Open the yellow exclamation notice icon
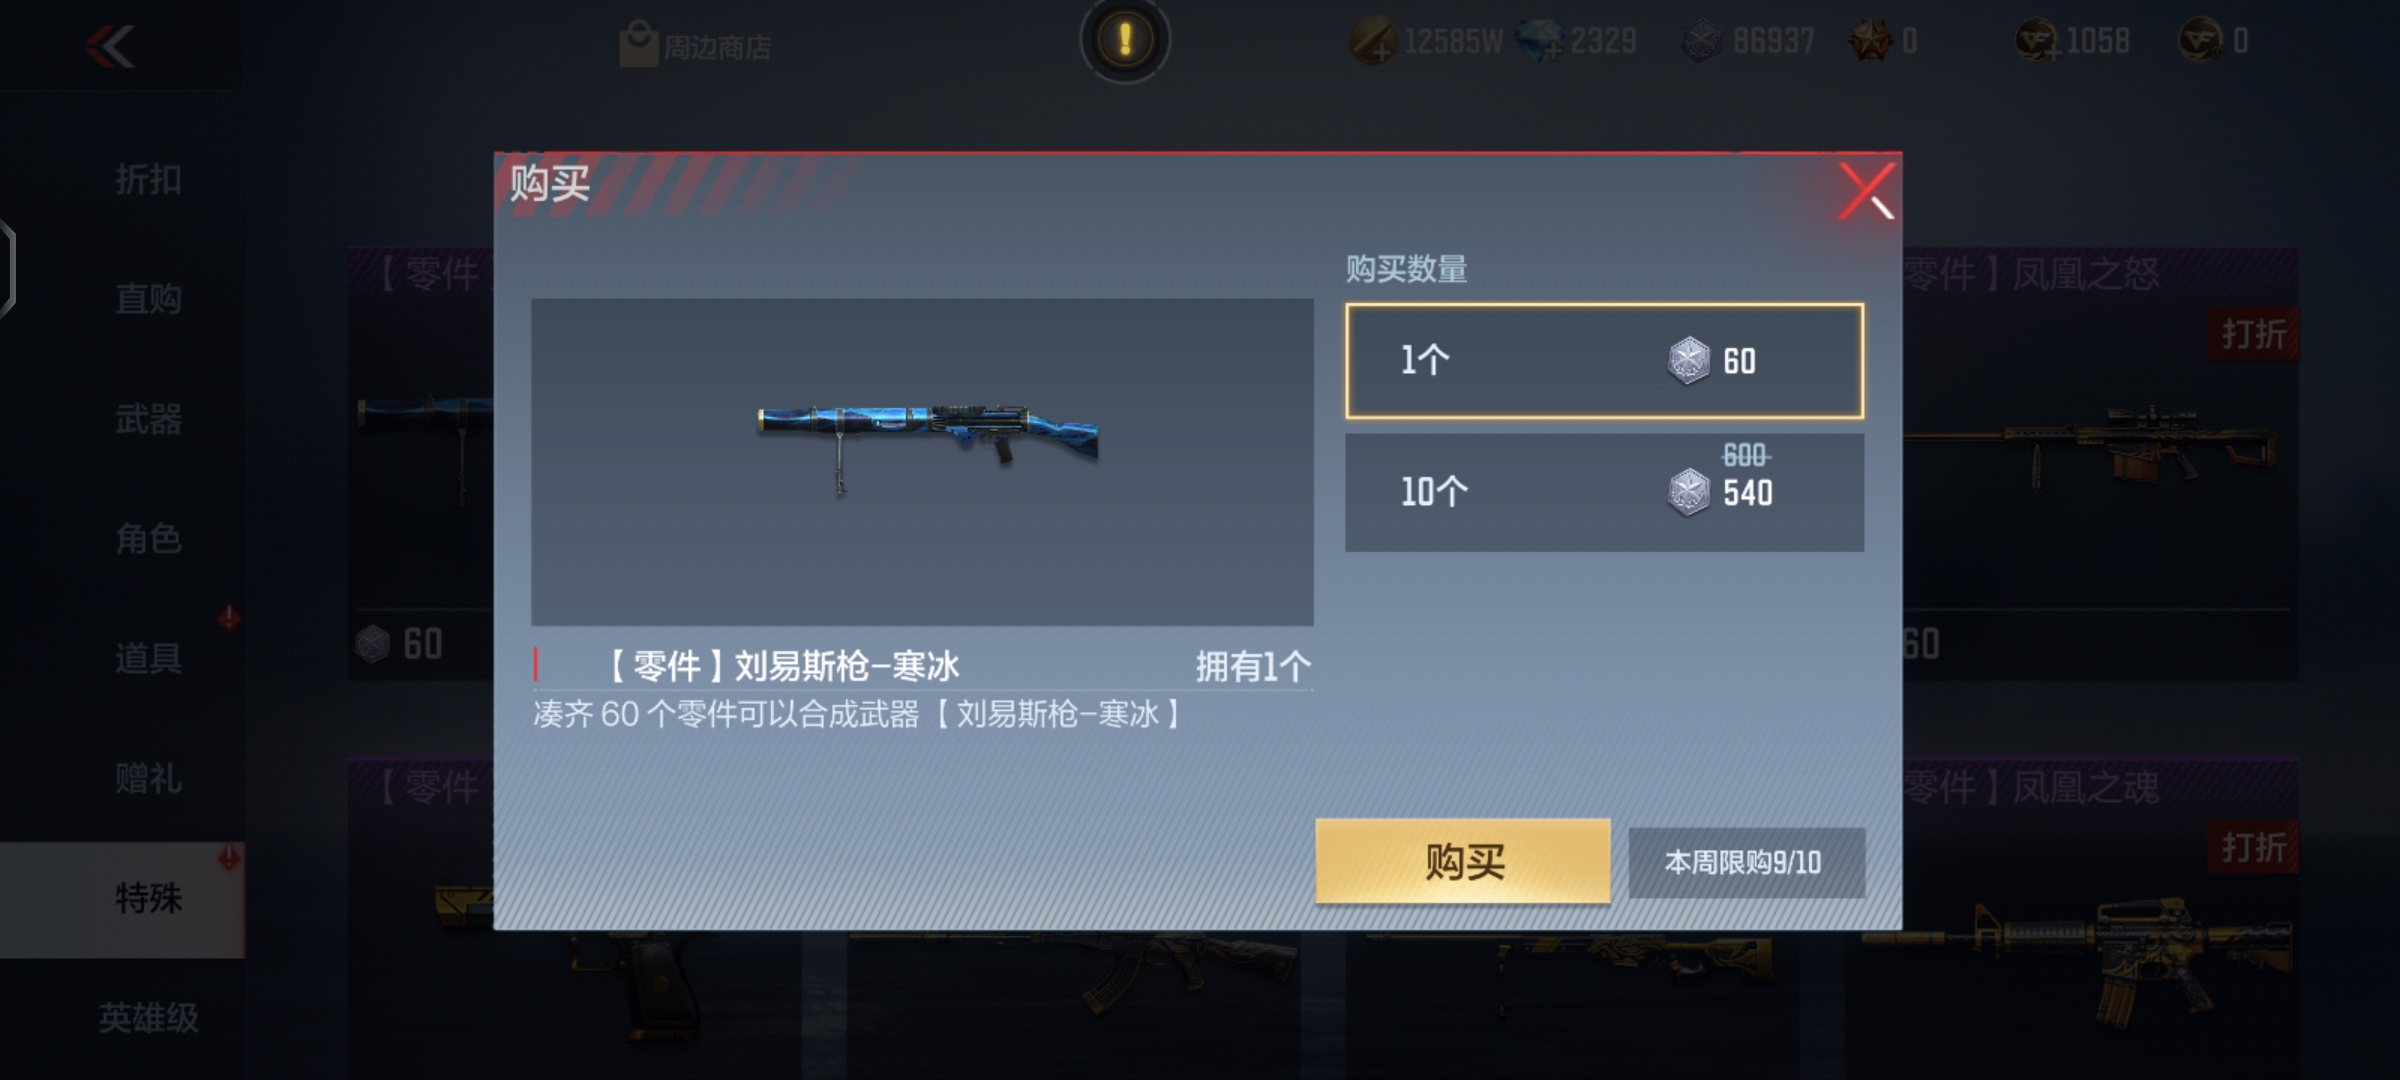The image size is (2400, 1080). (x=1125, y=40)
